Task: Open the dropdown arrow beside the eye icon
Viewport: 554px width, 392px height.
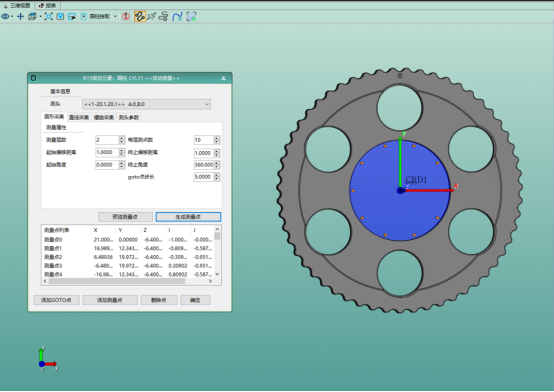Action: [x=12, y=16]
